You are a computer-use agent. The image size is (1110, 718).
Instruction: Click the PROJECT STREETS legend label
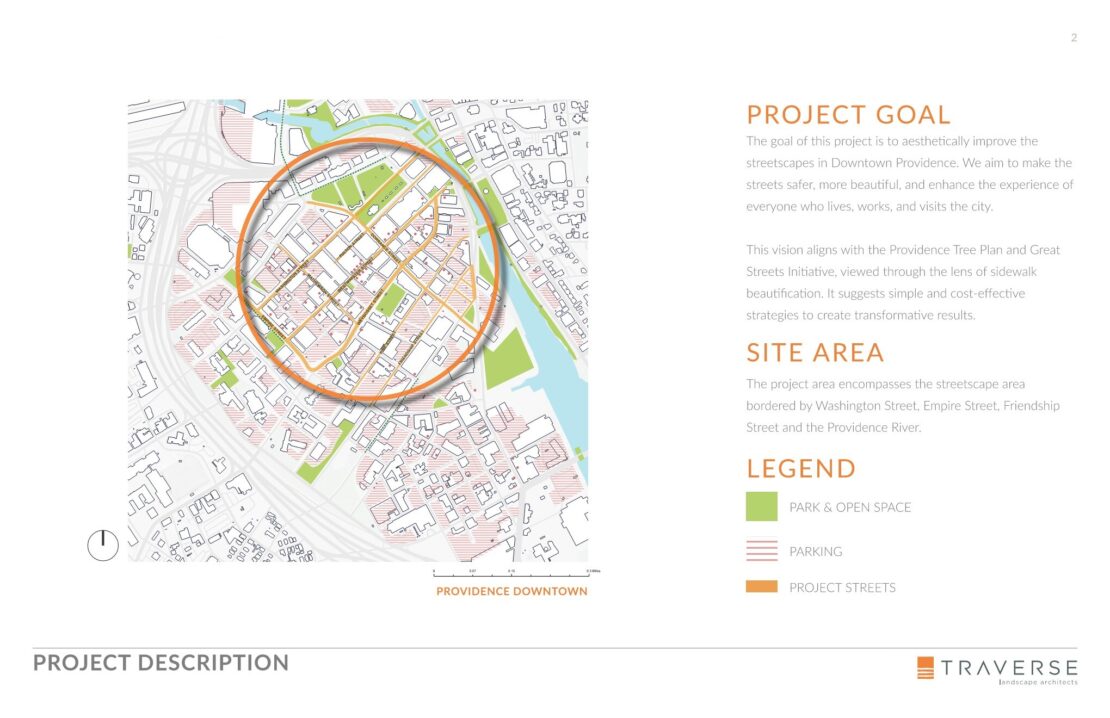842,588
